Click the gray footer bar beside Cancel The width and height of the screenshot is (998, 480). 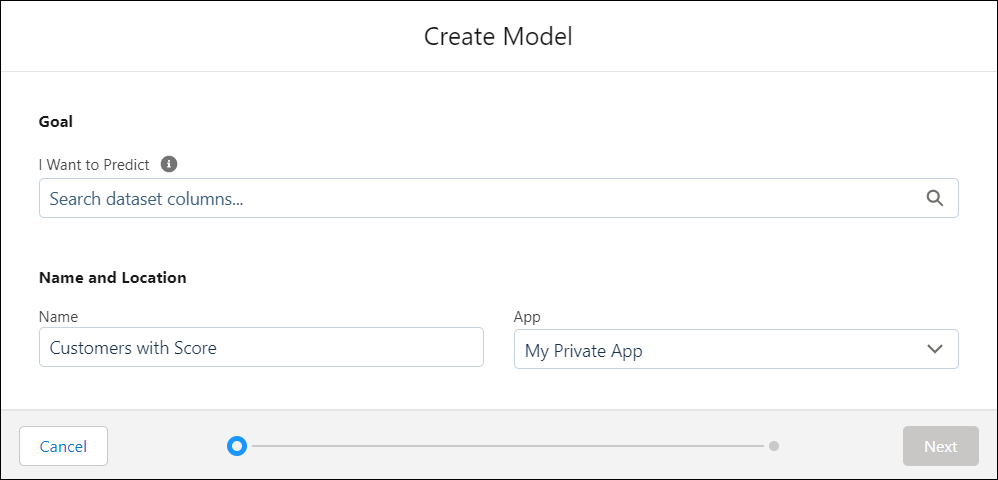click(167, 446)
